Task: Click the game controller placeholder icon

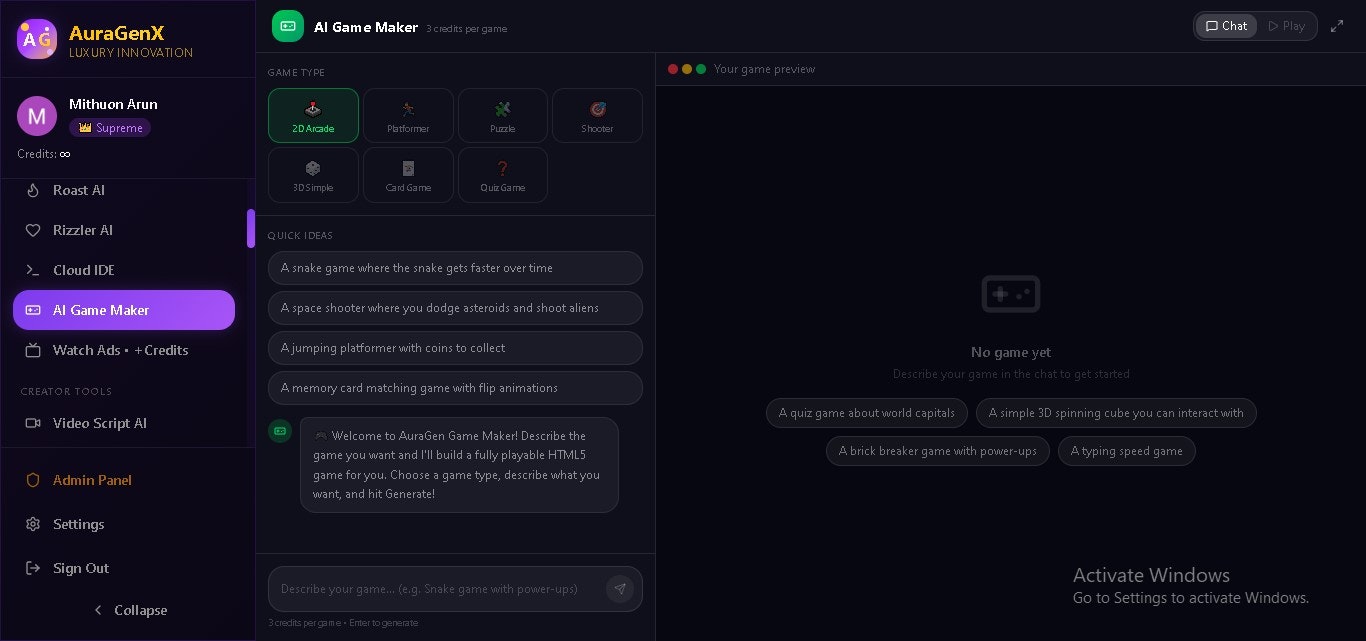Action: pyautogui.click(x=1011, y=294)
